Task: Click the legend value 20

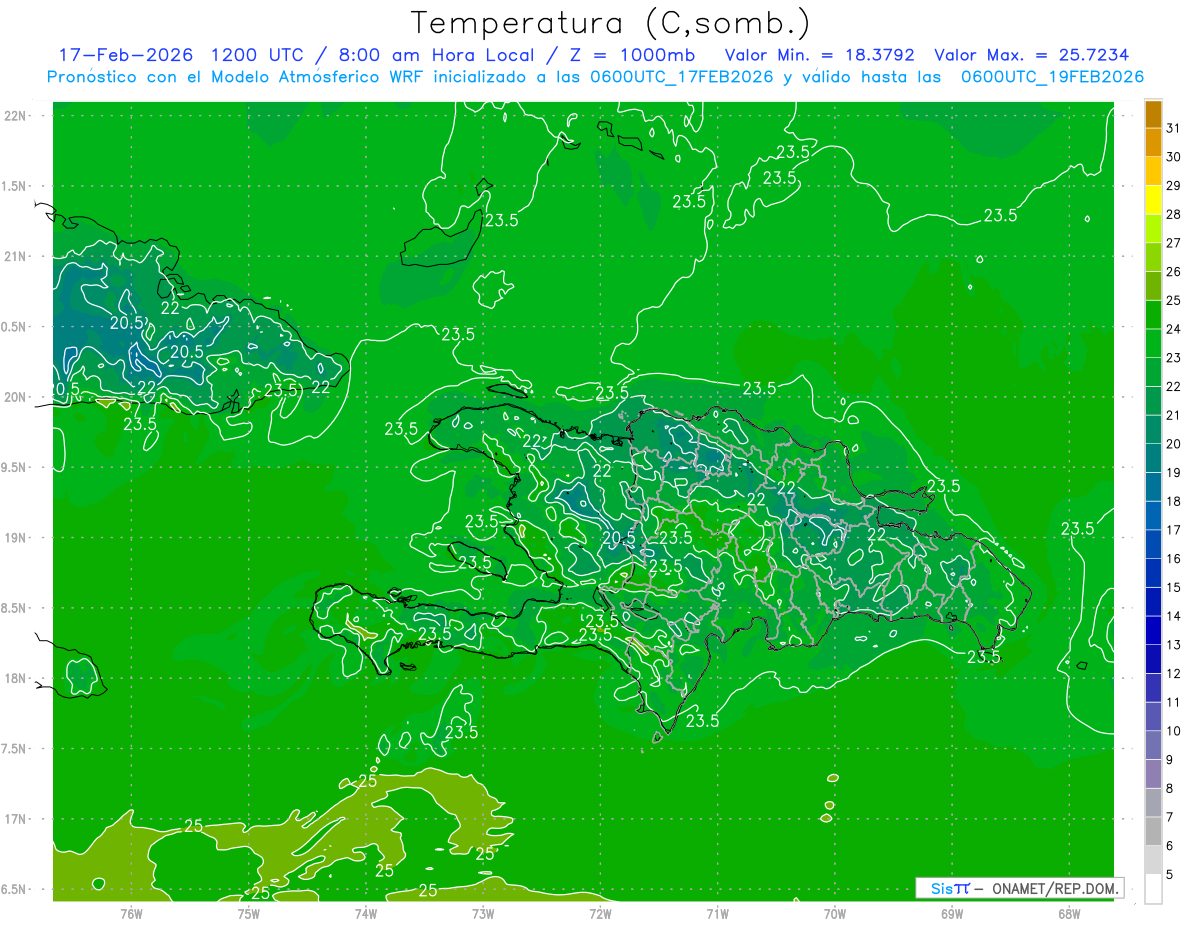Action: click(1174, 444)
